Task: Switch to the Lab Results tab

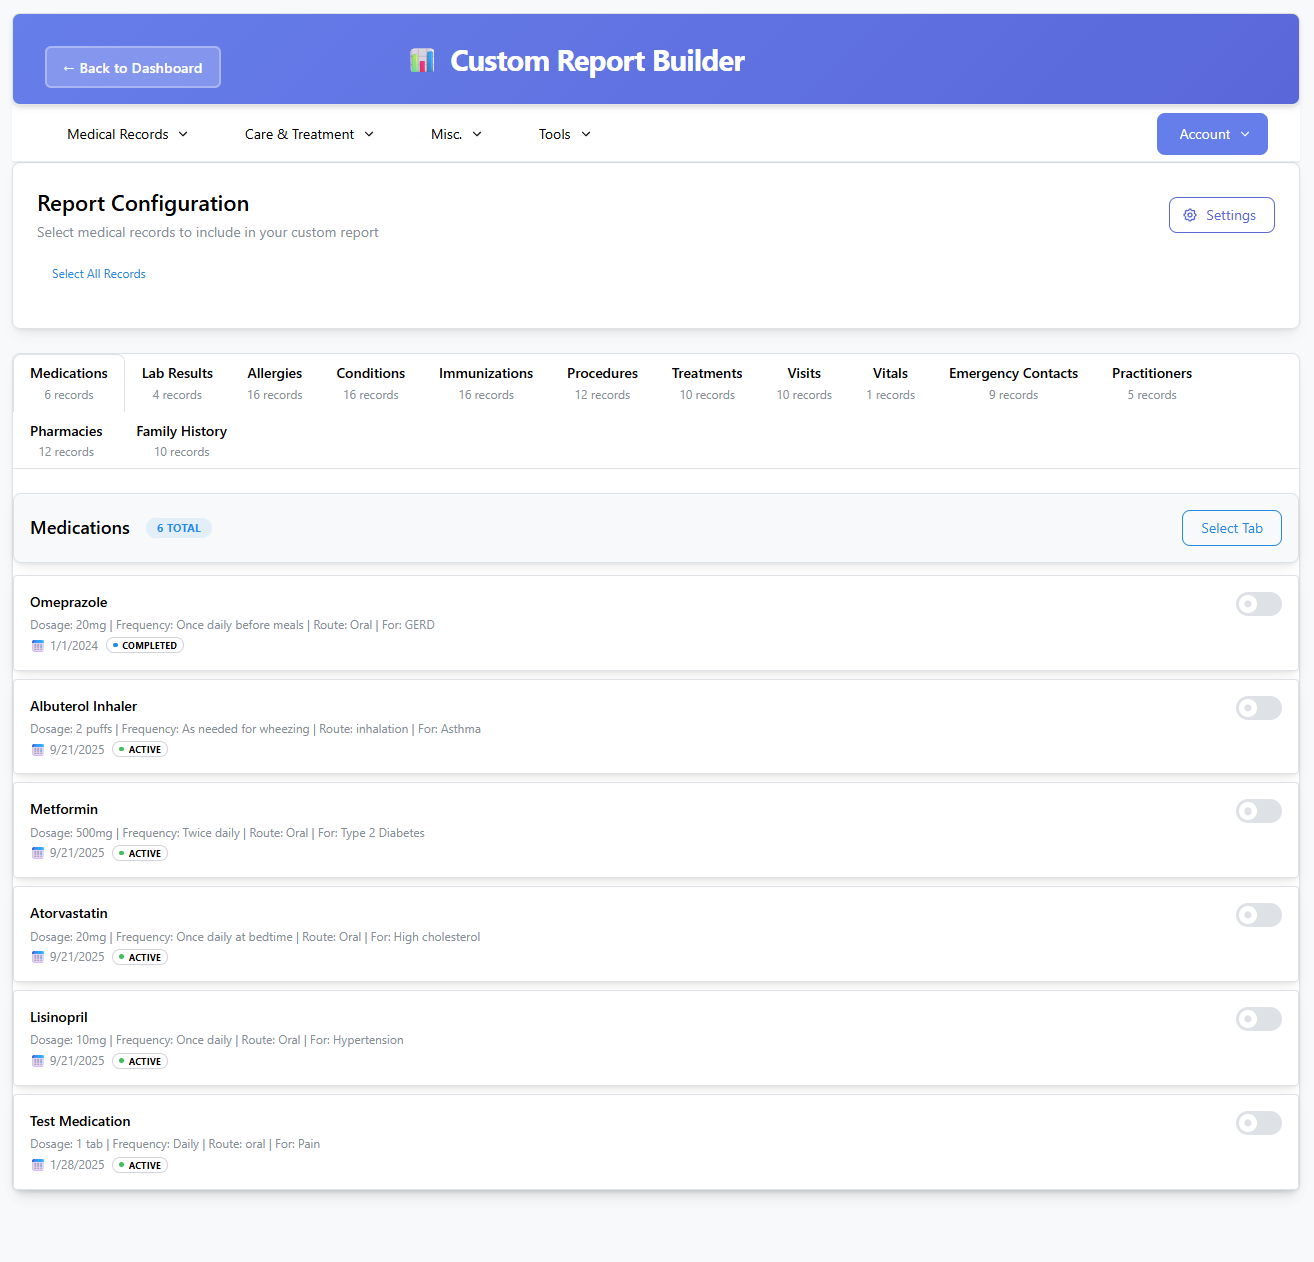Action: coord(177,383)
